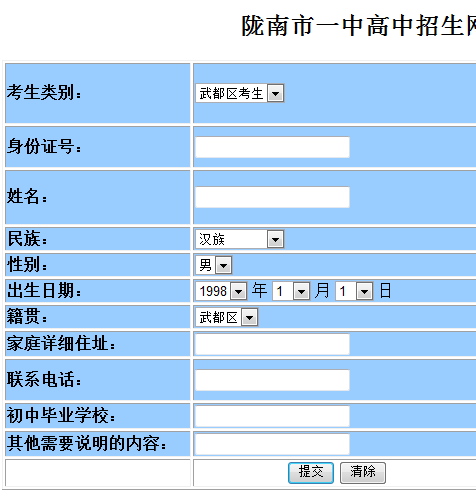Open the 性别 dropdown showing 男

click(214, 265)
